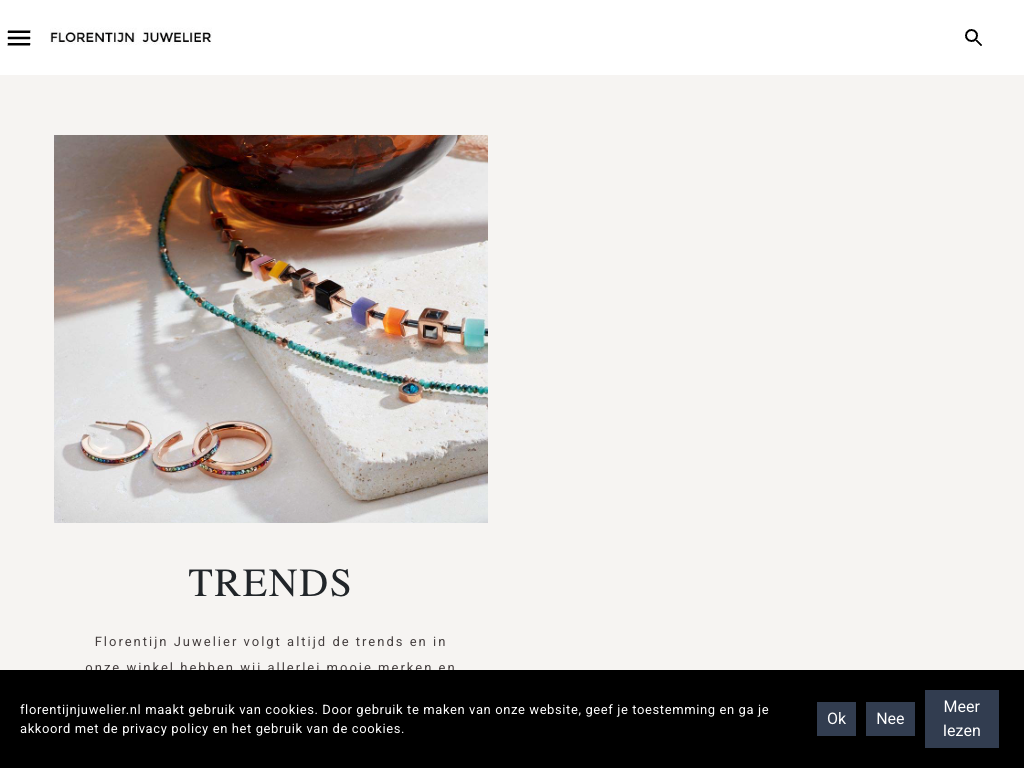Image resolution: width=1024 pixels, height=768 pixels.
Task: Click the brown glass bowl in the photo
Action: tap(312, 176)
